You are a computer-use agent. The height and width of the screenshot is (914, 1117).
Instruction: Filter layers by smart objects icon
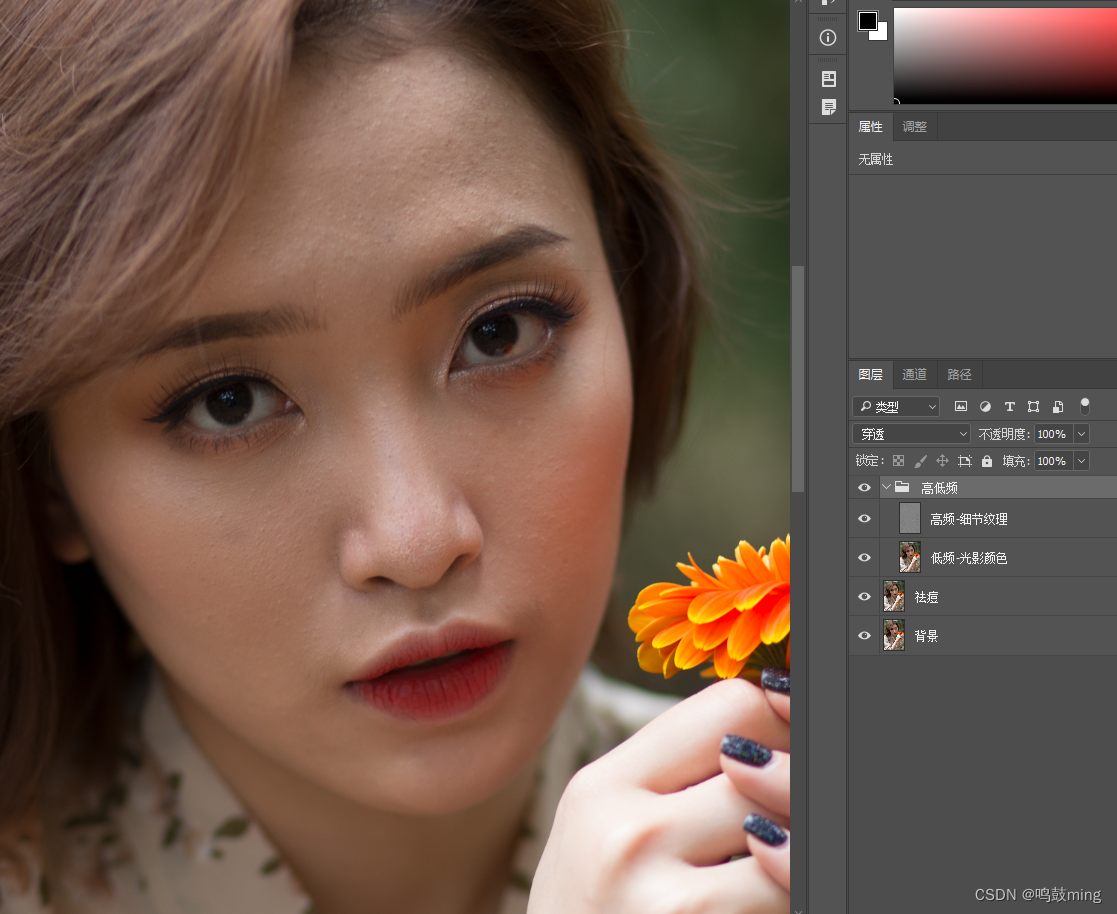click(1058, 406)
